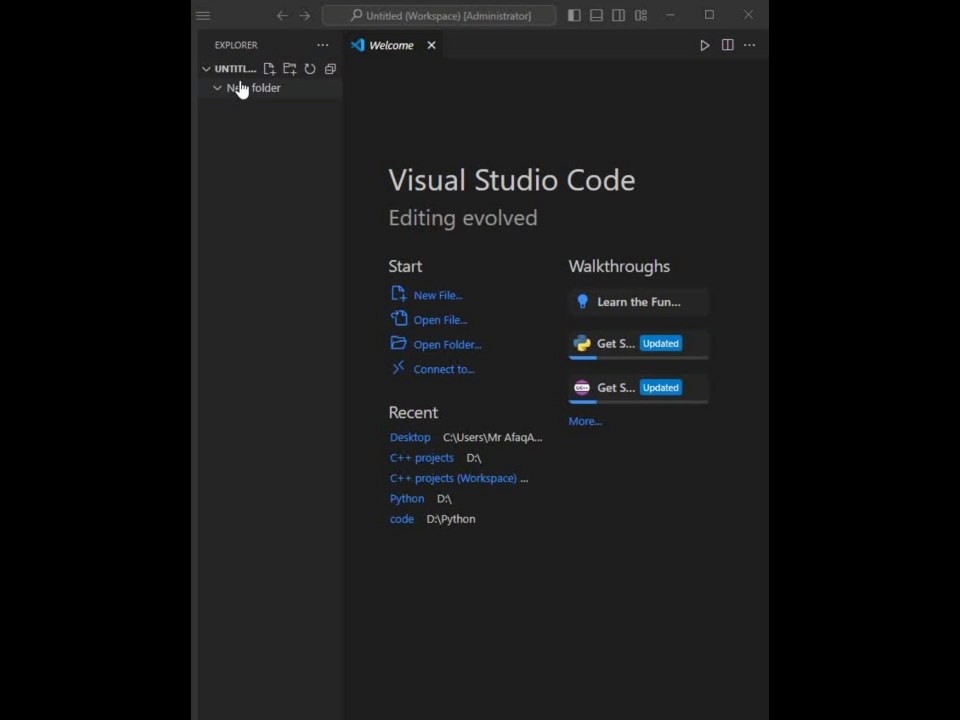Click the lightbulb walkthrough icon
The image size is (960, 720).
coord(582,301)
